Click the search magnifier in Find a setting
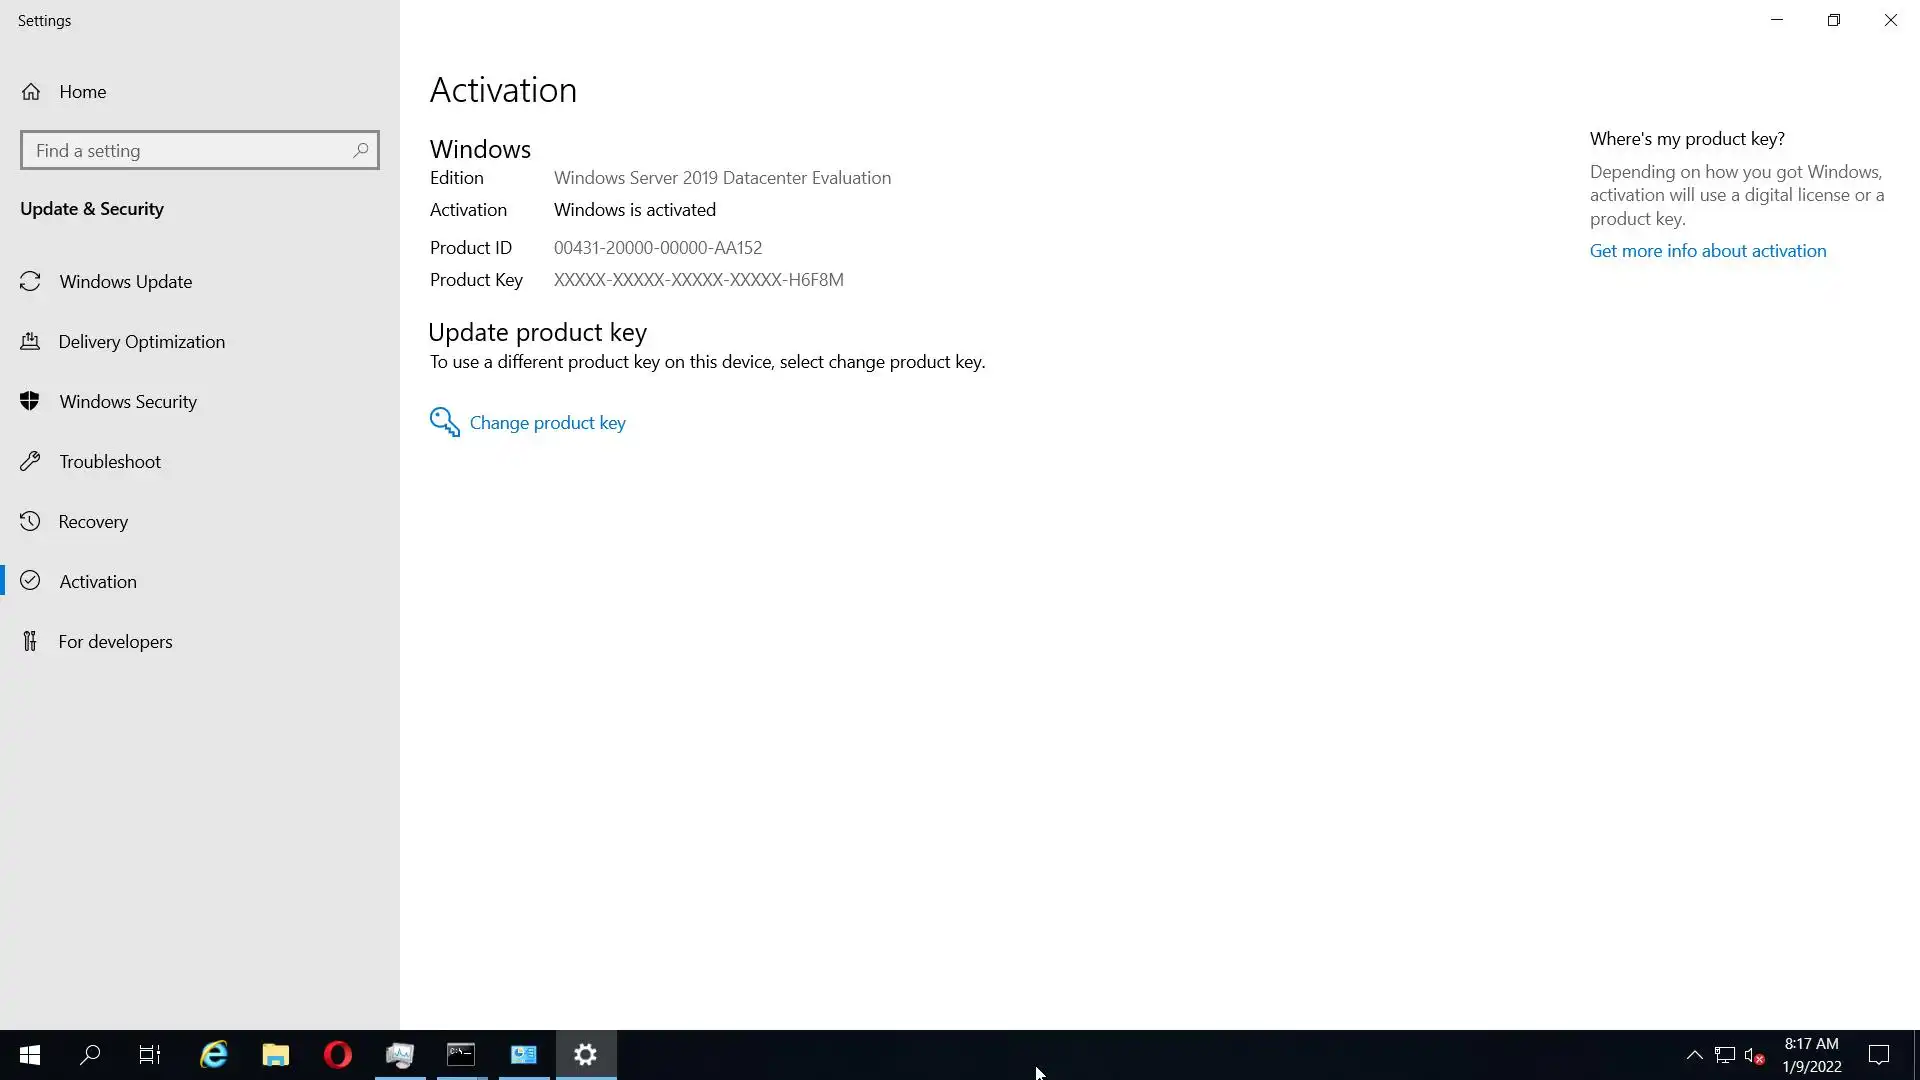The width and height of the screenshot is (1920, 1080). coord(361,150)
